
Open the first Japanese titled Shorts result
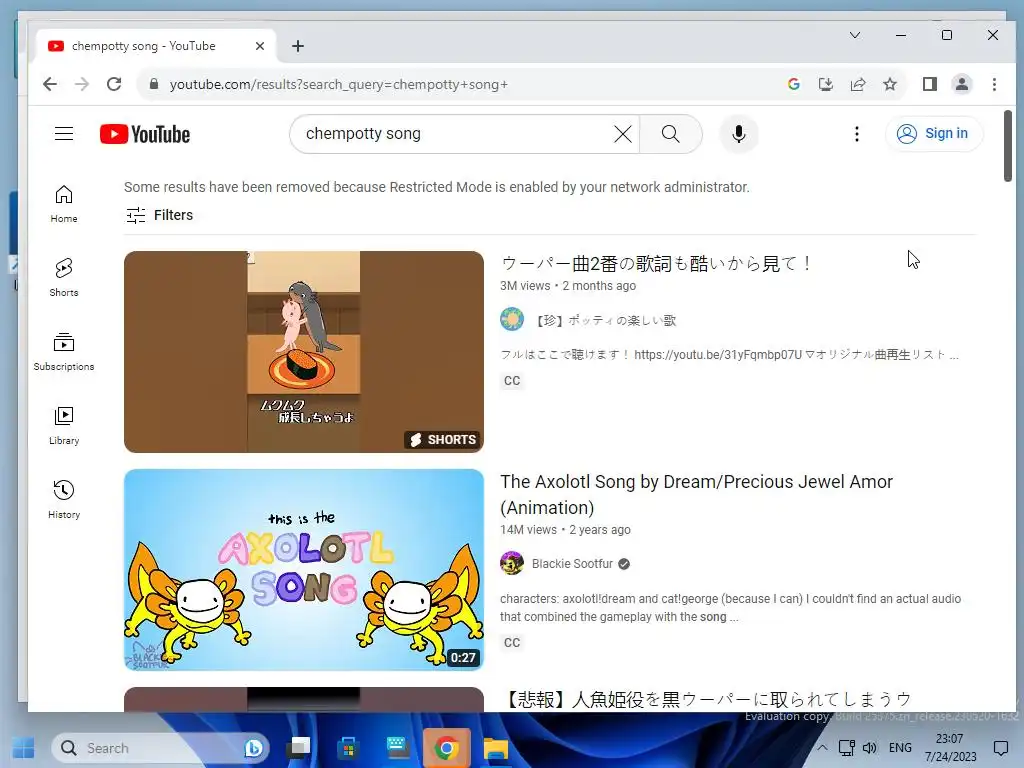[x=656, y=263]
